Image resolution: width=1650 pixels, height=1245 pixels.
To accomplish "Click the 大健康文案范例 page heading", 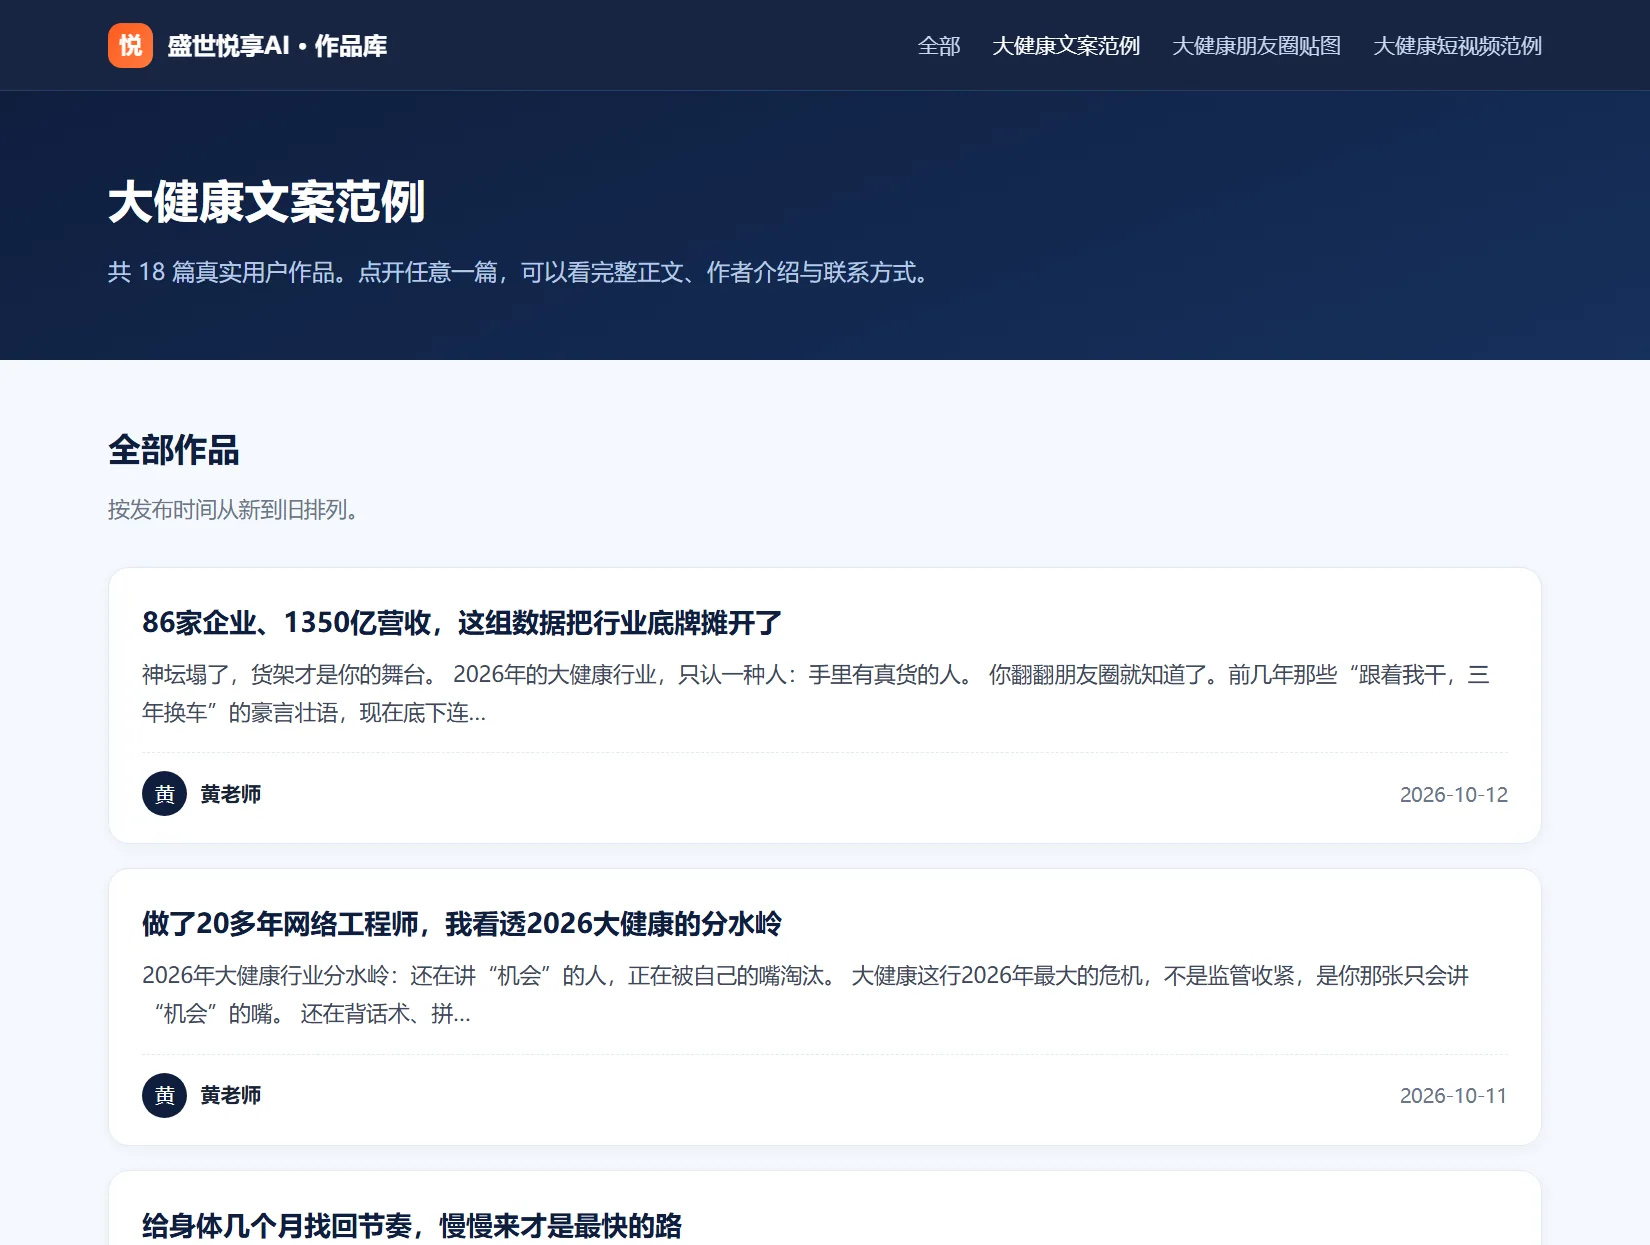I will click(x=267, y=202).
